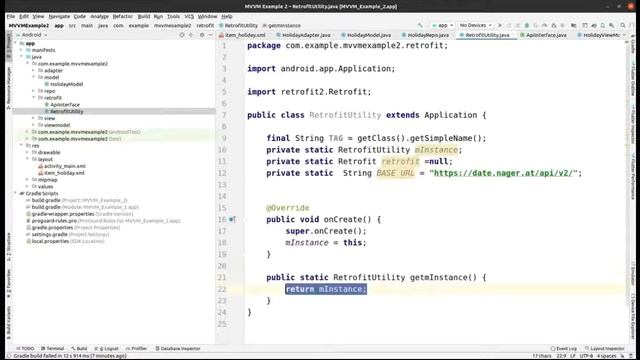Switch to the HolidayRepo.java tab

(x=425, y=35)
